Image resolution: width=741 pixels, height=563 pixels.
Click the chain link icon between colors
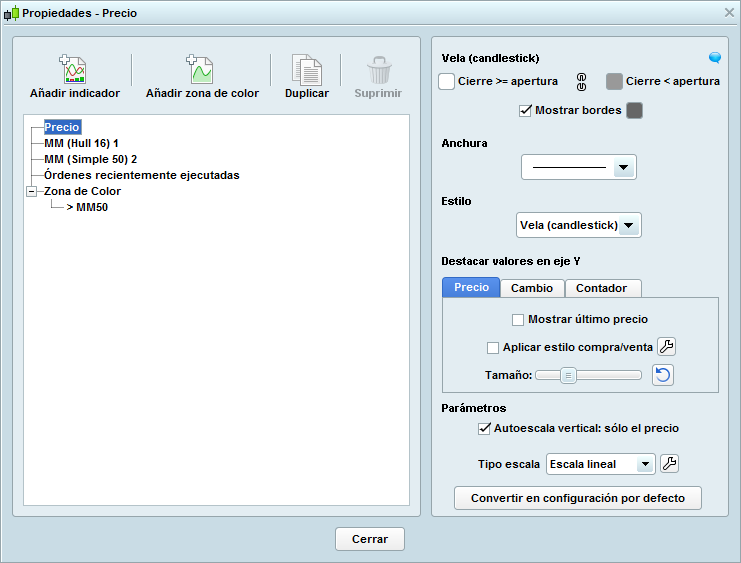[580, 82]
